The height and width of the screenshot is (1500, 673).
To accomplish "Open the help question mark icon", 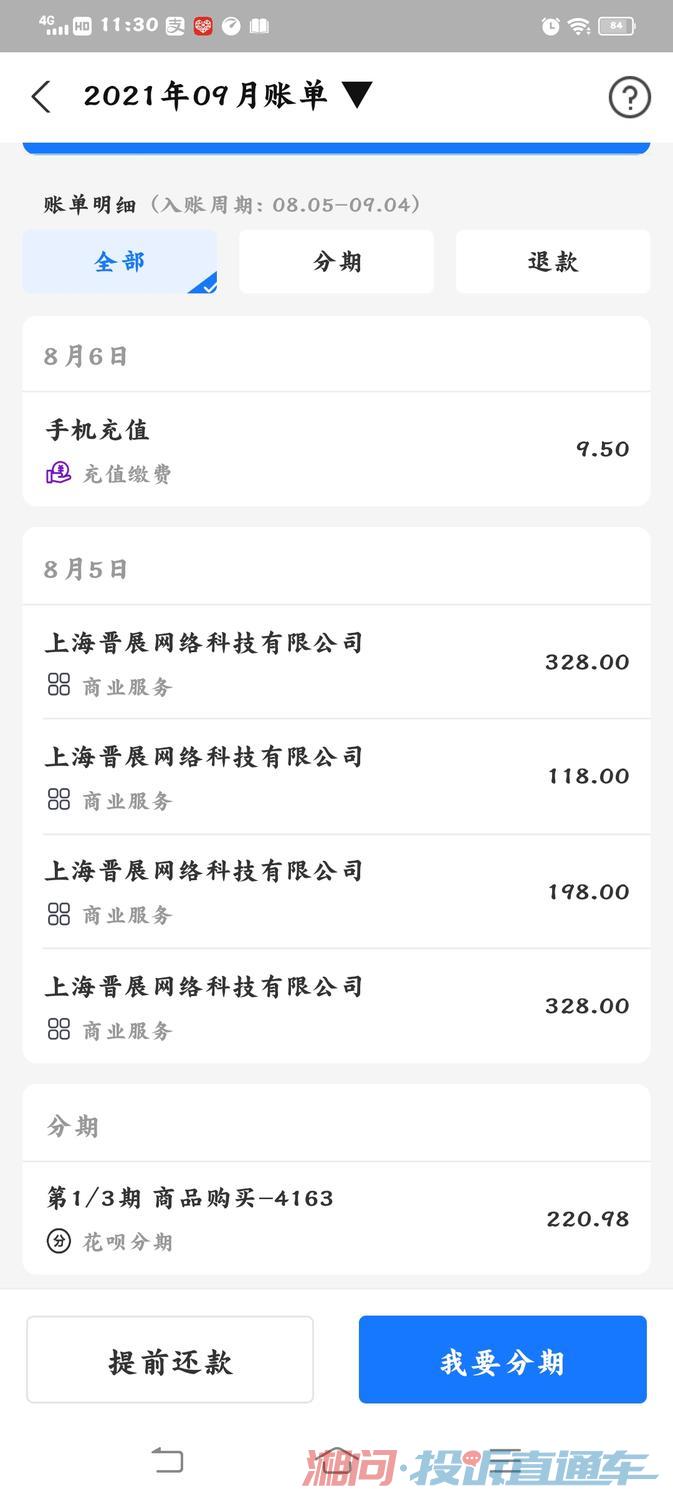I will tap(629, 97).
